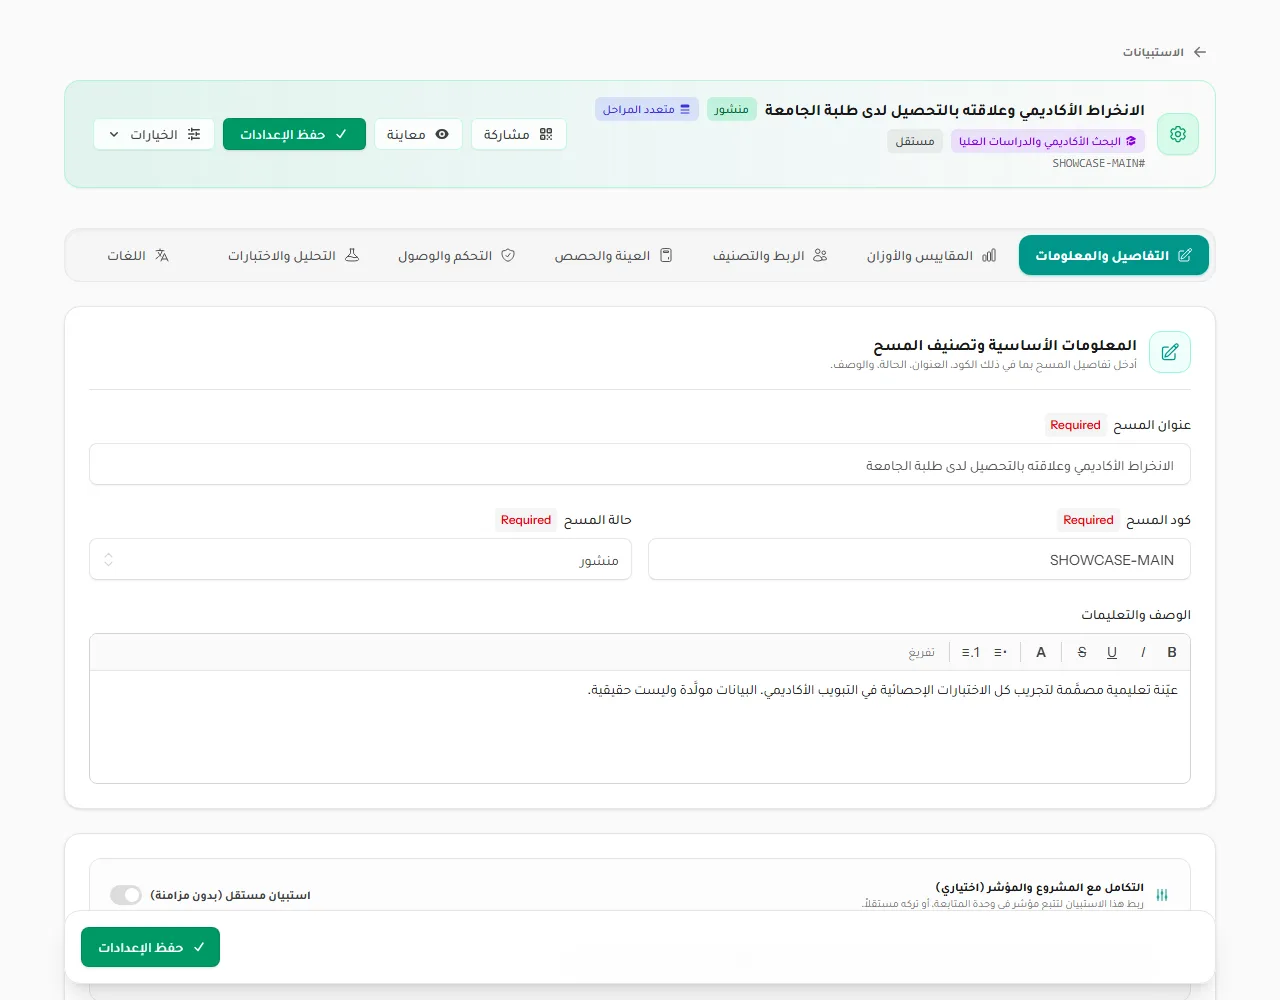
Task: Click the مشاركة share button
Action: [x=518, y=134]
